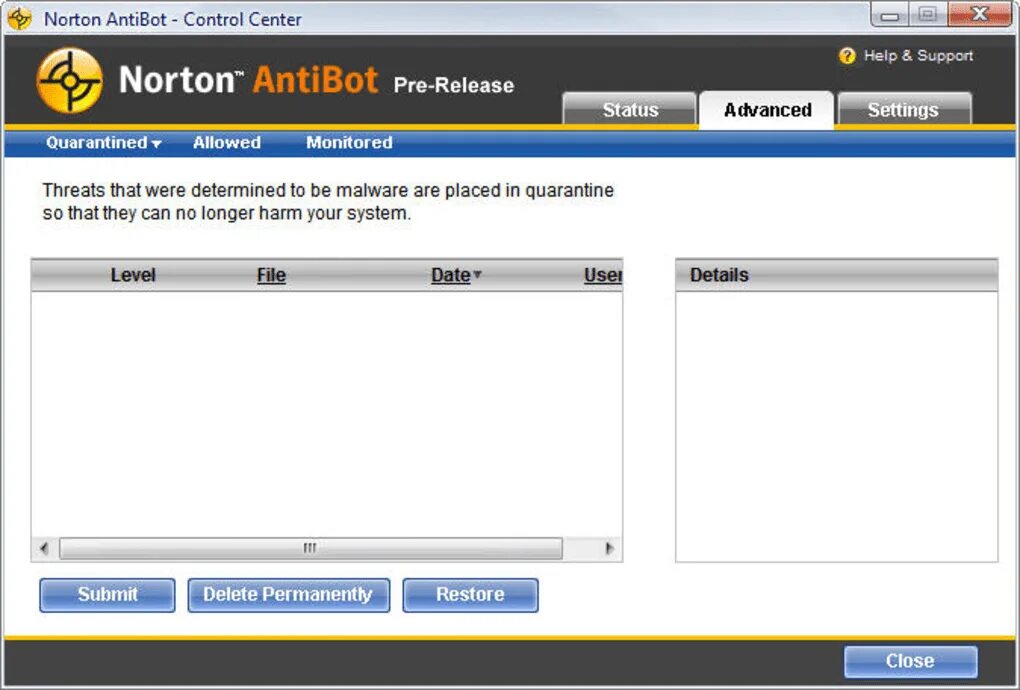Switch to the Status tab
The height and width of the screenshot is (690, 1020).
[x=630, y=109]
